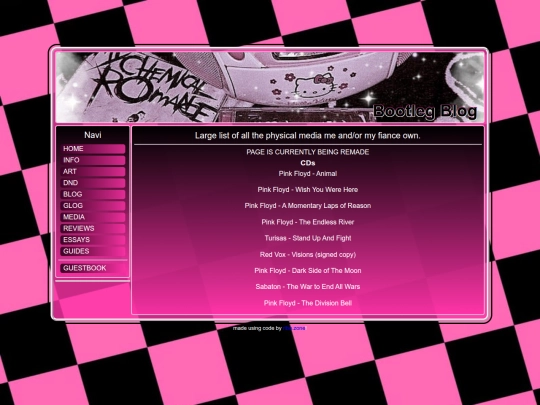
Task: Follow the code credit link in footer
Action: (294, 328)
